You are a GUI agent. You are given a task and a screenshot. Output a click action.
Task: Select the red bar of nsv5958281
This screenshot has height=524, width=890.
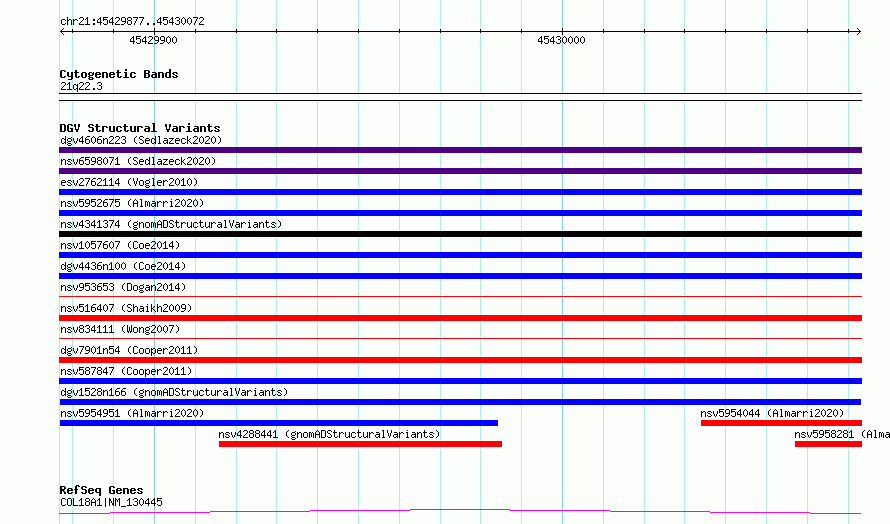(829, 444)
